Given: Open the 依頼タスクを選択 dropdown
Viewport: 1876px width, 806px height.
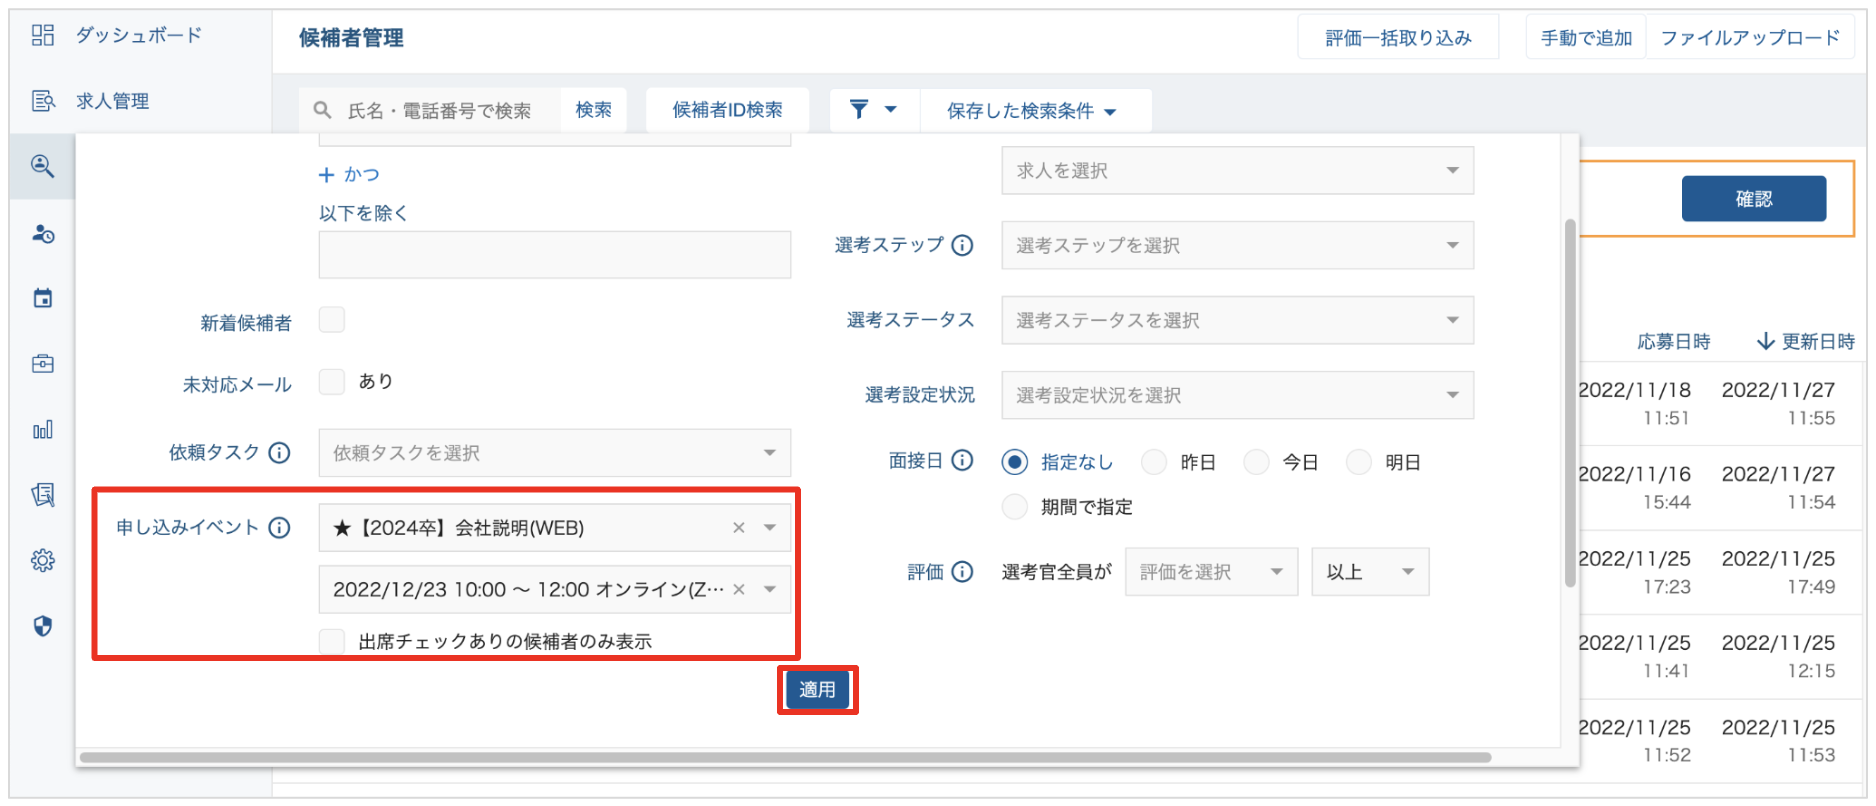Looking at the screenshot, I should (554, 453).
